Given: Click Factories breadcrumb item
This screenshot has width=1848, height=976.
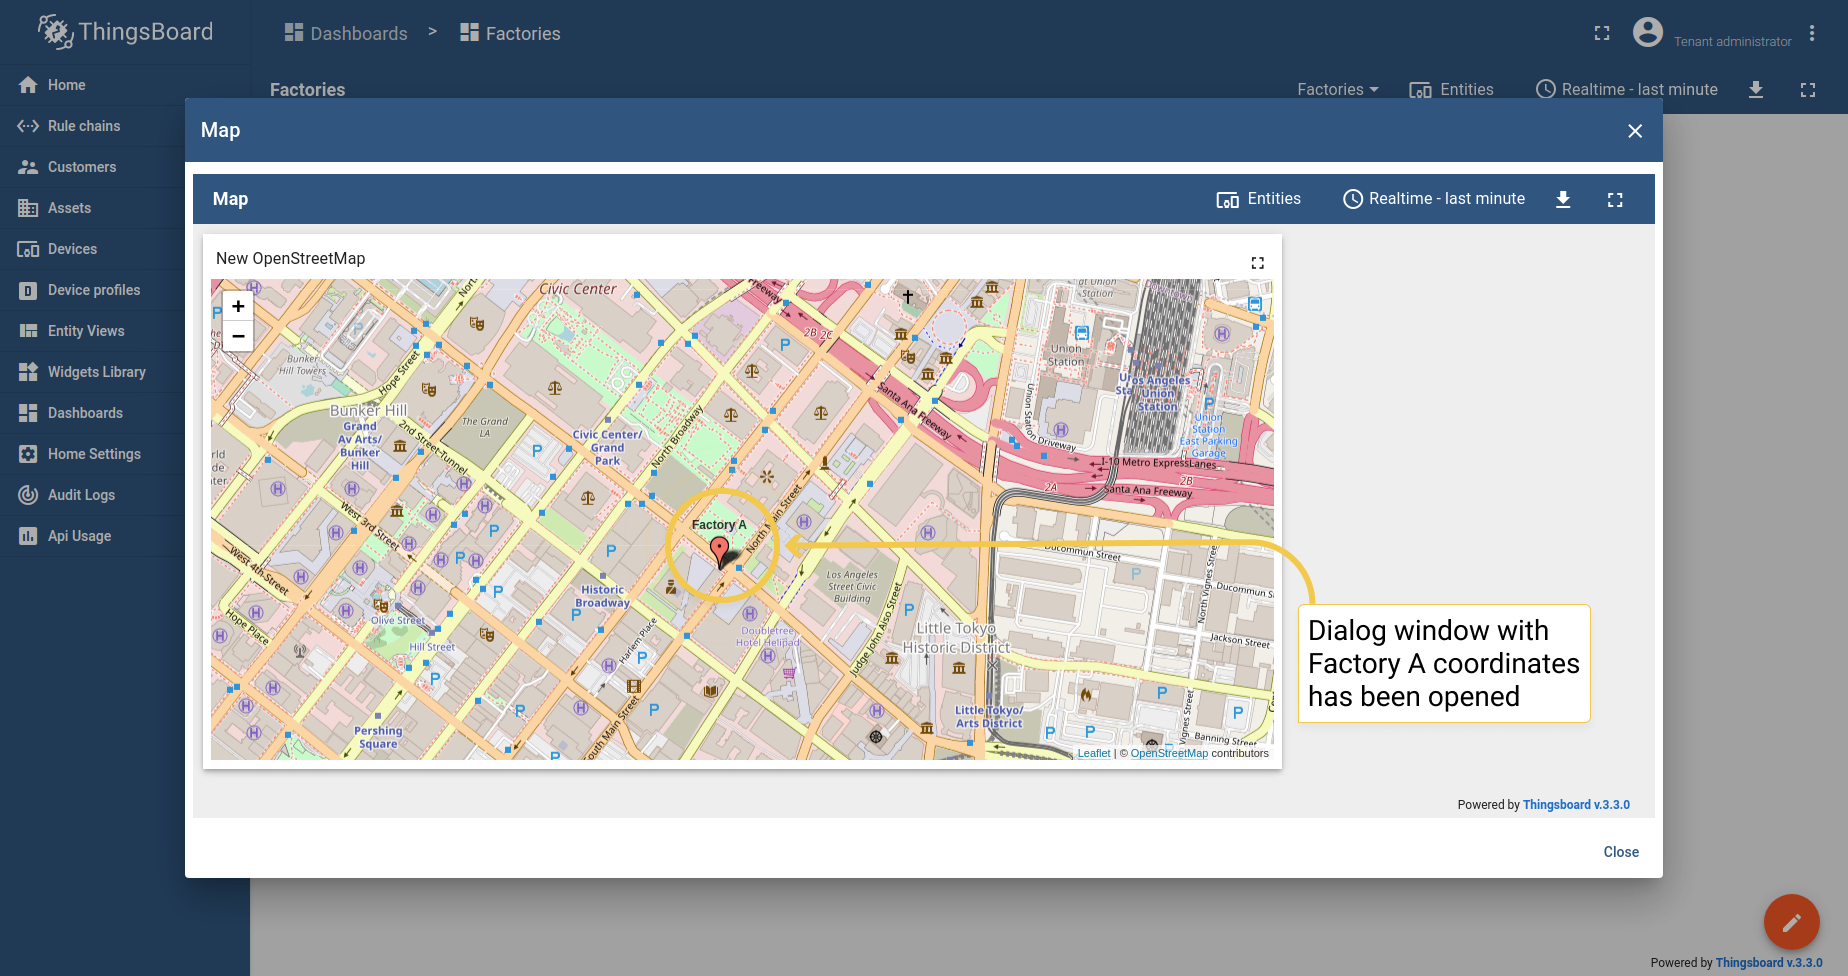Looking at the screenshot, I should point(510,33).
